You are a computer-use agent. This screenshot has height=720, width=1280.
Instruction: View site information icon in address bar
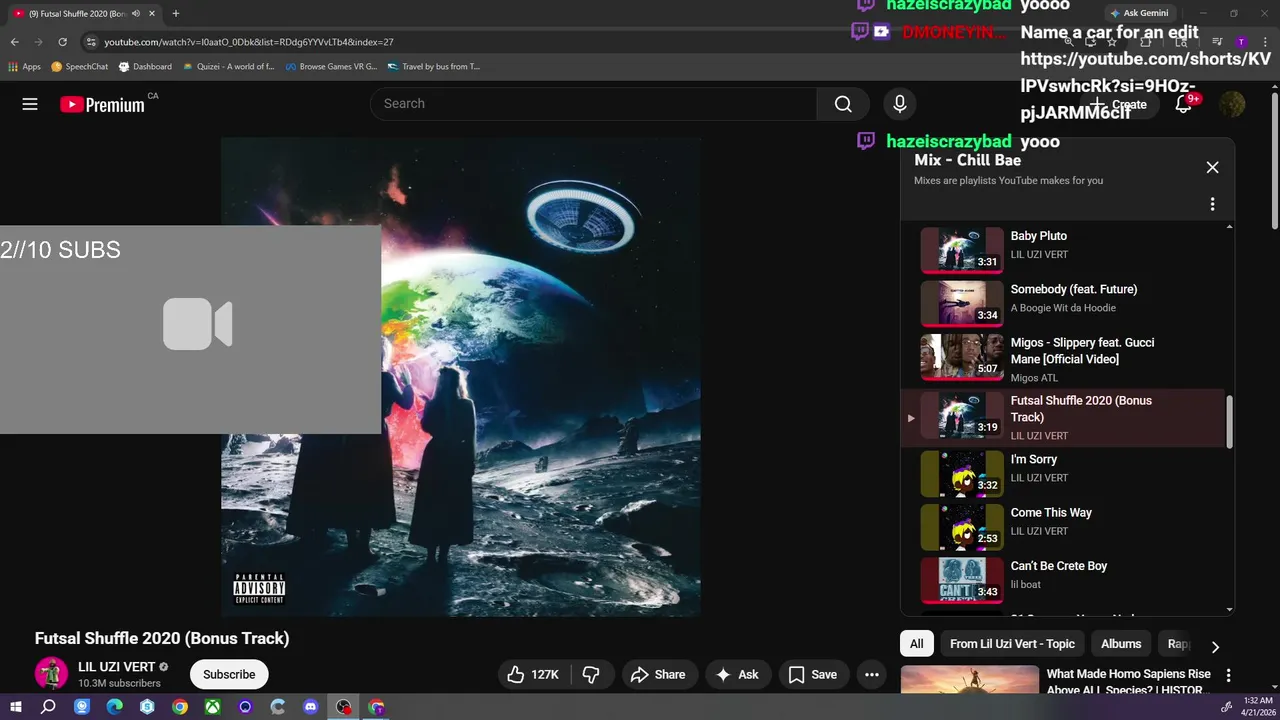[91, 42]
